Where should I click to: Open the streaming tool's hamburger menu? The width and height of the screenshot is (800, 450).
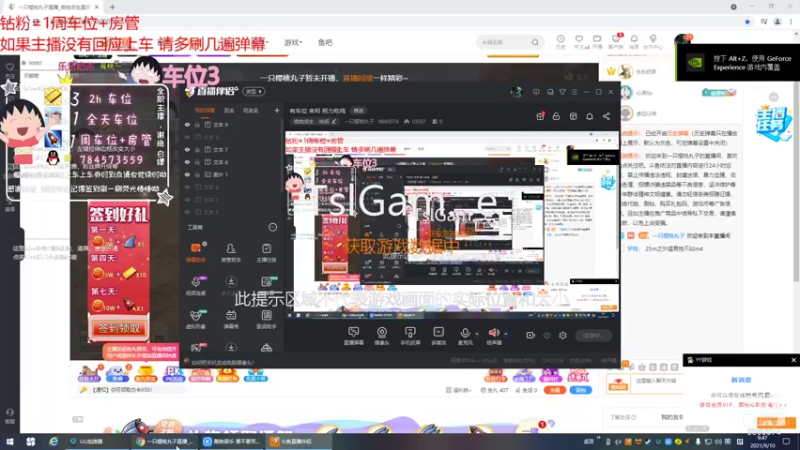point(574,92)
